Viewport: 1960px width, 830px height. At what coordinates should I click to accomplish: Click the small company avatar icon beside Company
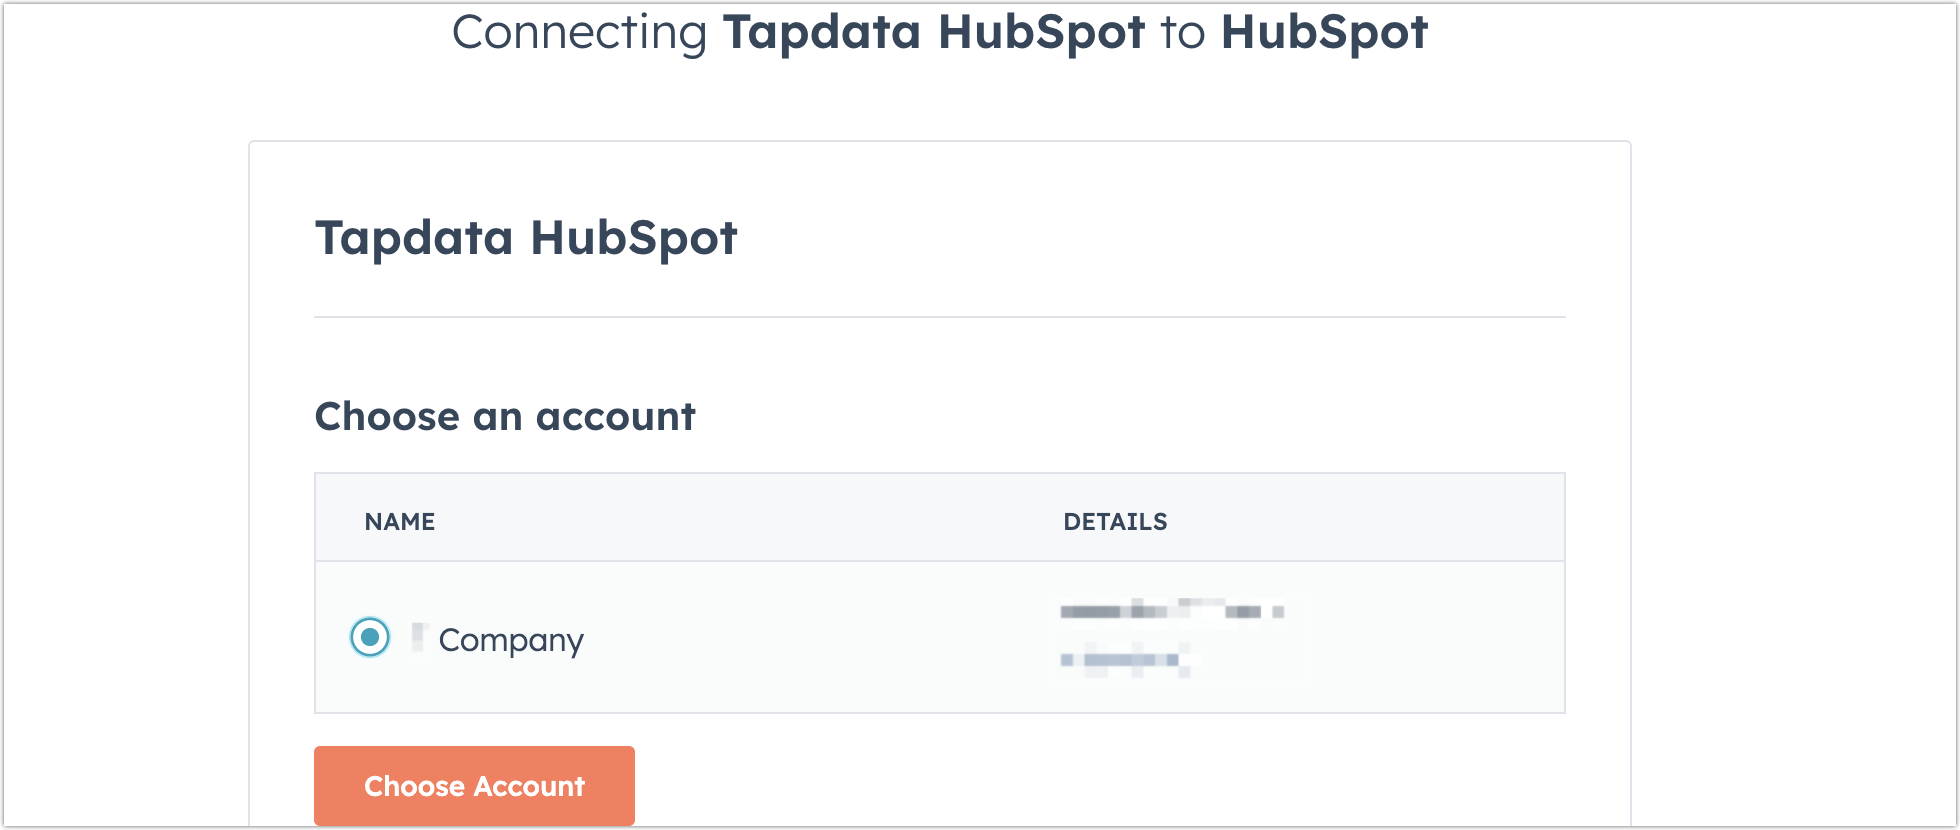417,637
